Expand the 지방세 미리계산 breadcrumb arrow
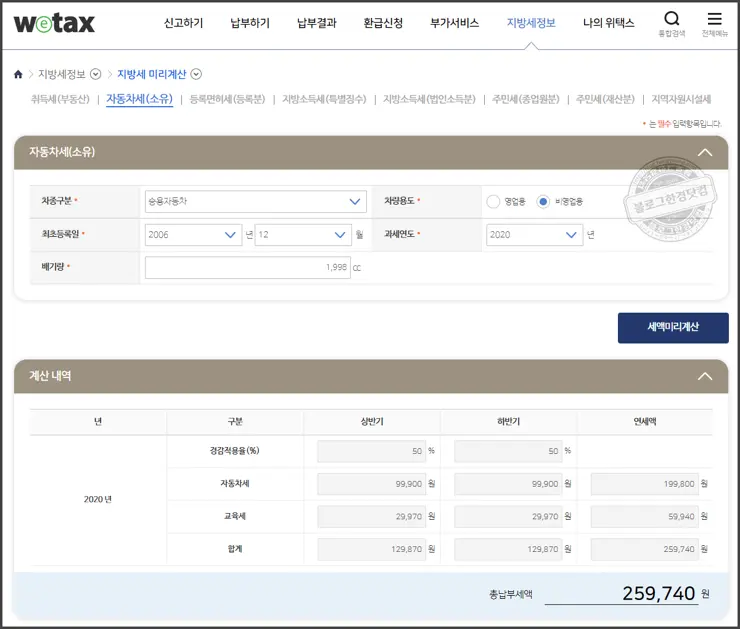 click(x=196, y=74)
